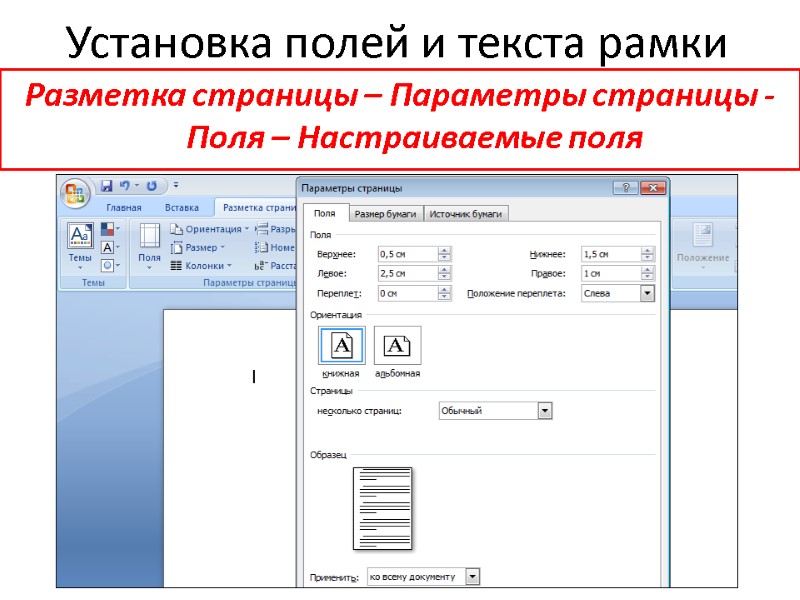The width and height of the screenshot is (800, 600).
Task: Click the Разрывы breaks button in ribbon
Action: click(276, 229)
